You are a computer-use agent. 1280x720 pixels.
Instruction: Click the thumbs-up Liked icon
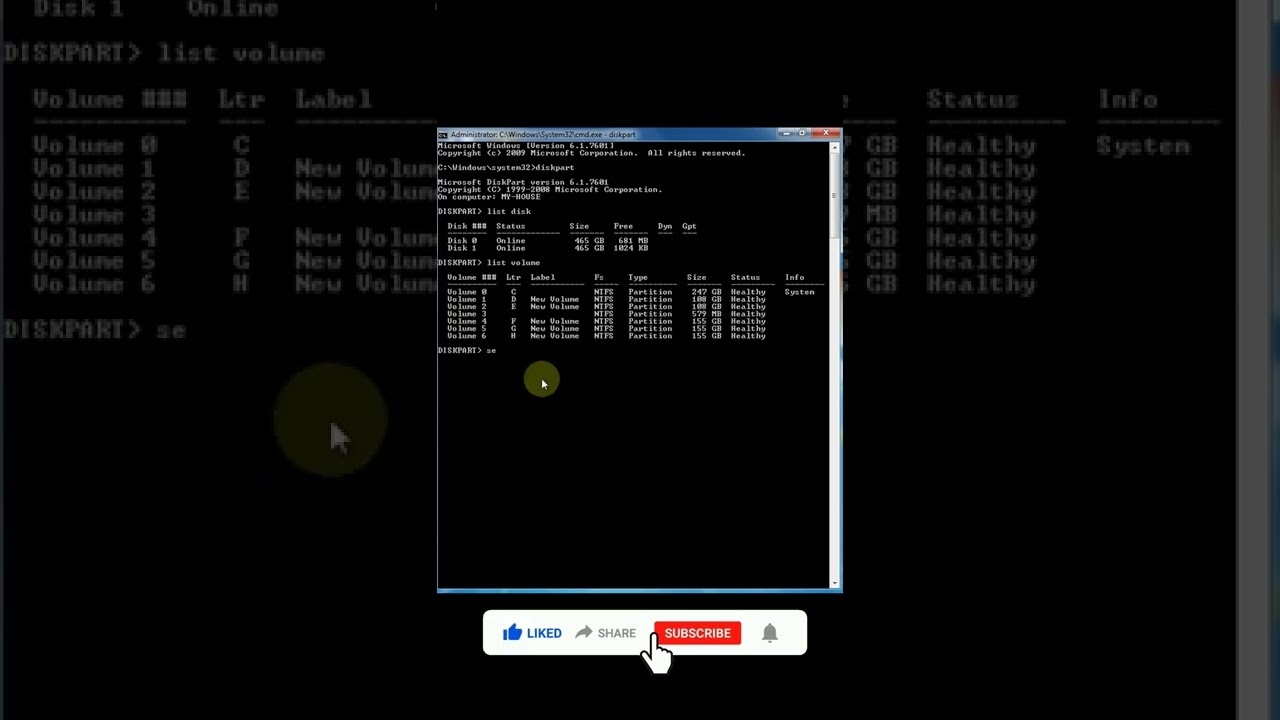[x=513, y=632]
